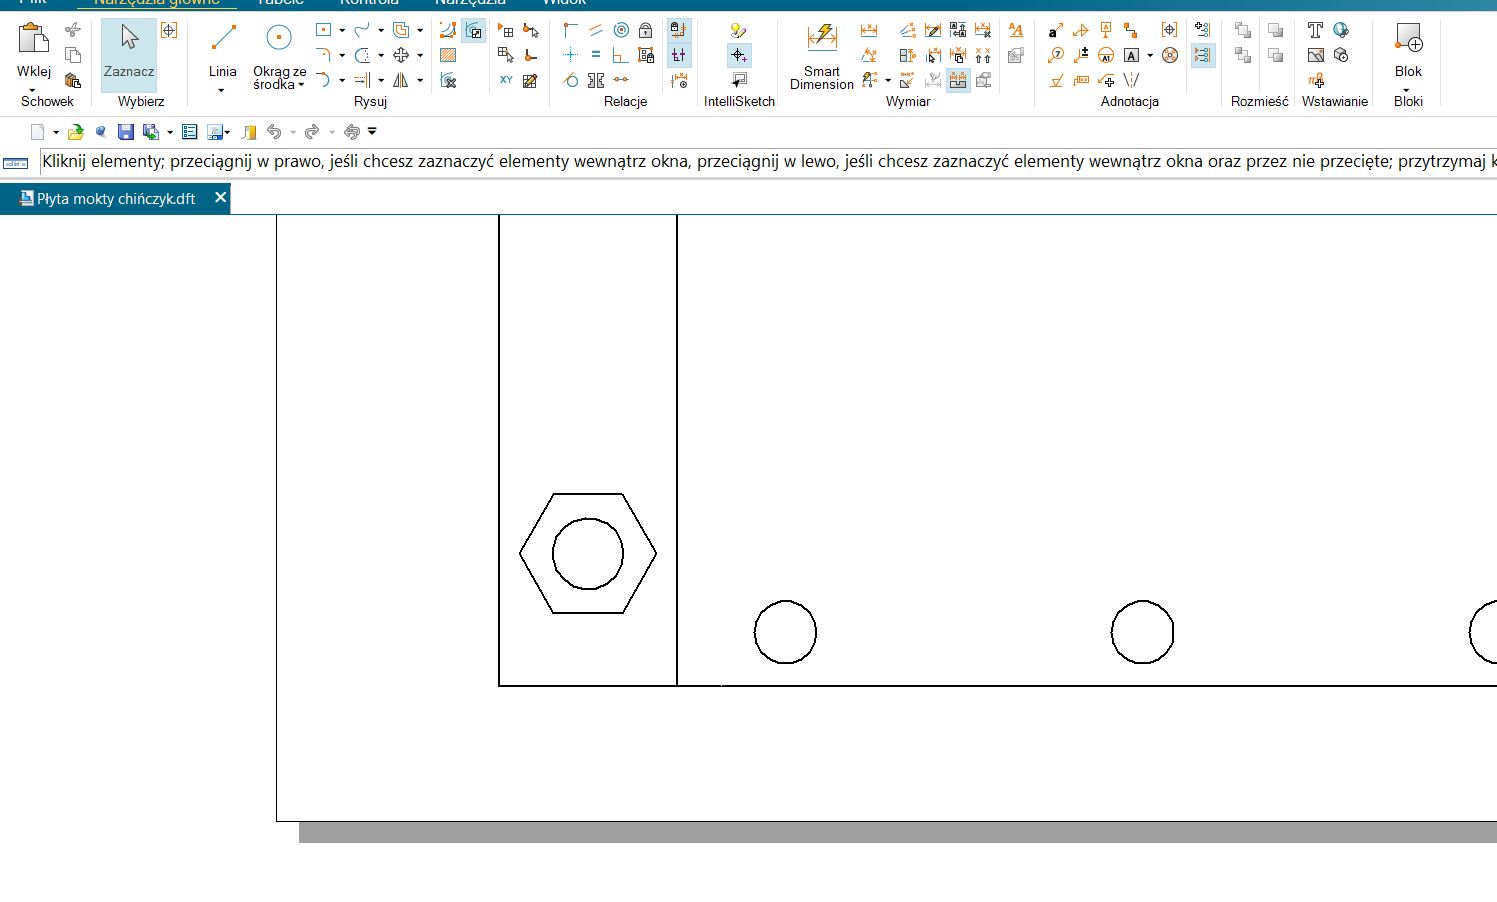Switch to the Widok ribbon tab

pyautogui.click(x=564, y=3)
